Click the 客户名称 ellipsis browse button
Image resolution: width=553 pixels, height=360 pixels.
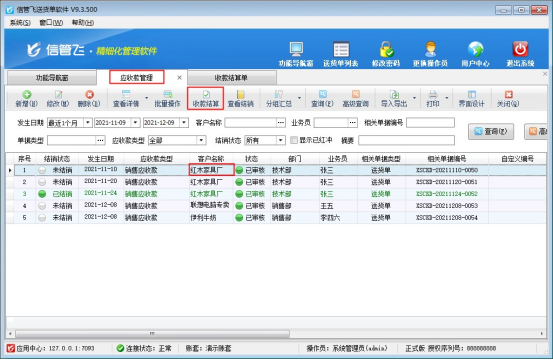coord(281,122)
